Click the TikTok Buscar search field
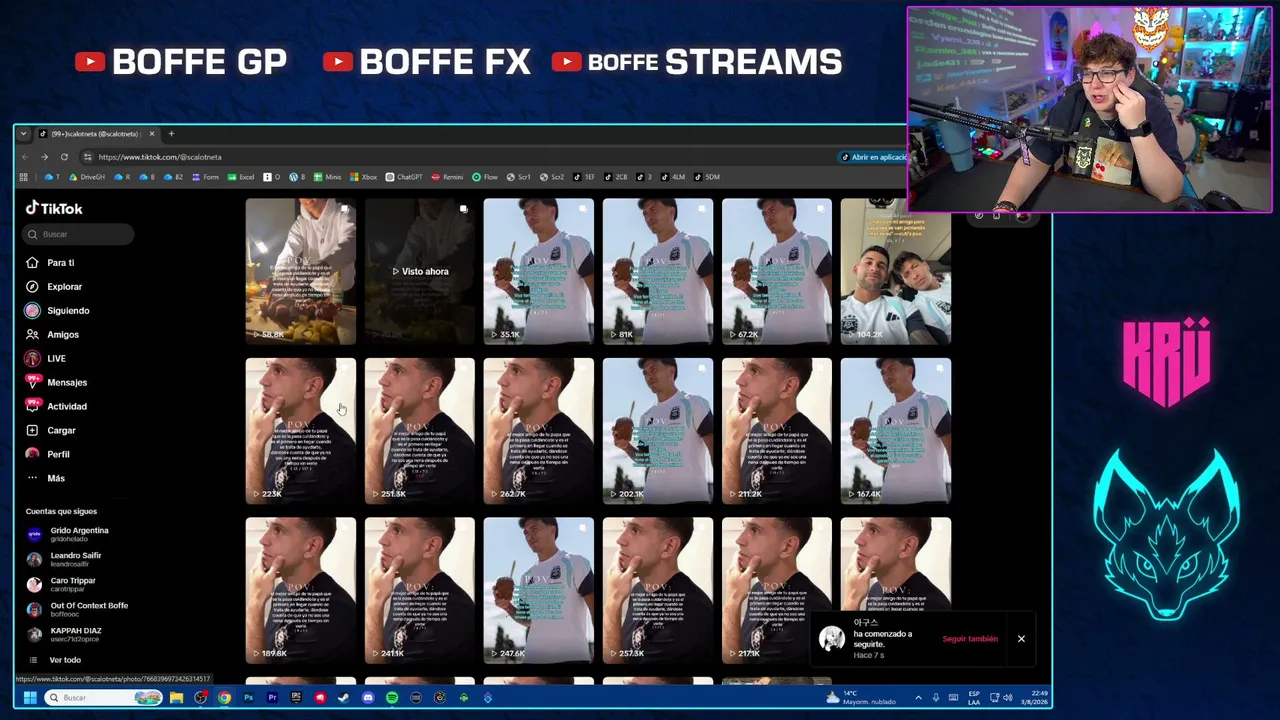 (79, 234)
